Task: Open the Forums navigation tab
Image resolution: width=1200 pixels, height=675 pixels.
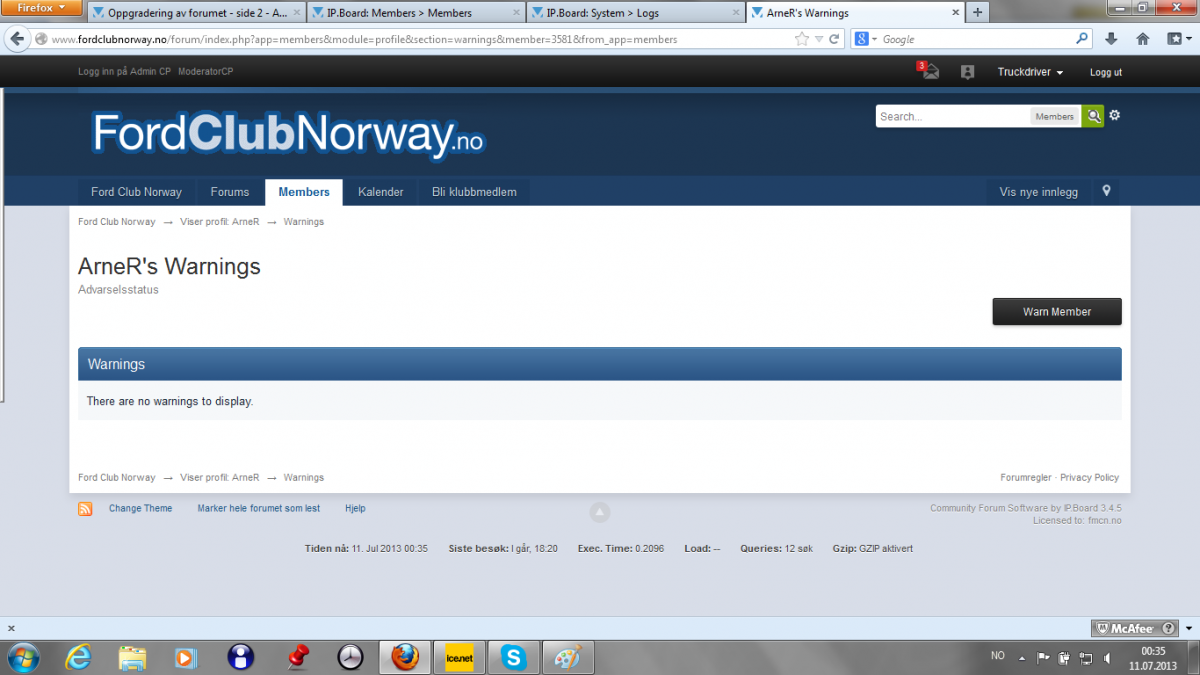Action: pos(229,192)
